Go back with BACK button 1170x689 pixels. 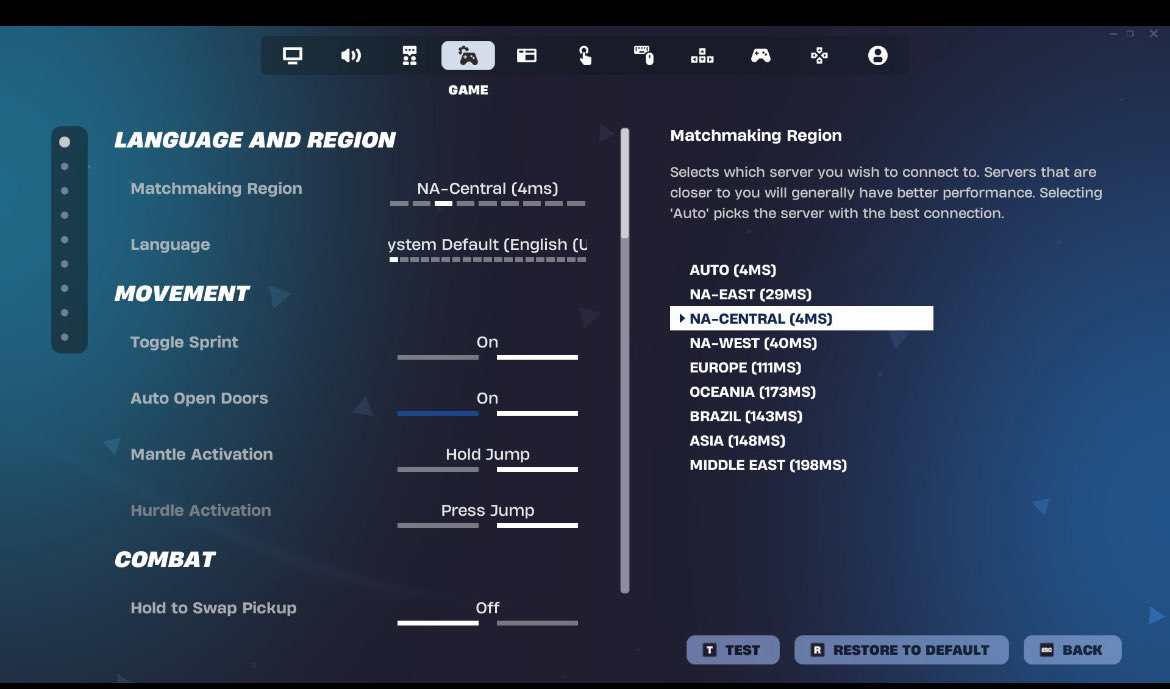point(1072,650)
